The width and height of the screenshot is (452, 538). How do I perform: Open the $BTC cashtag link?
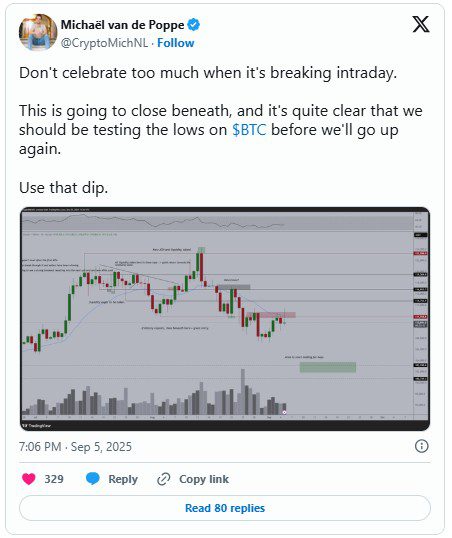pos(249,130)
